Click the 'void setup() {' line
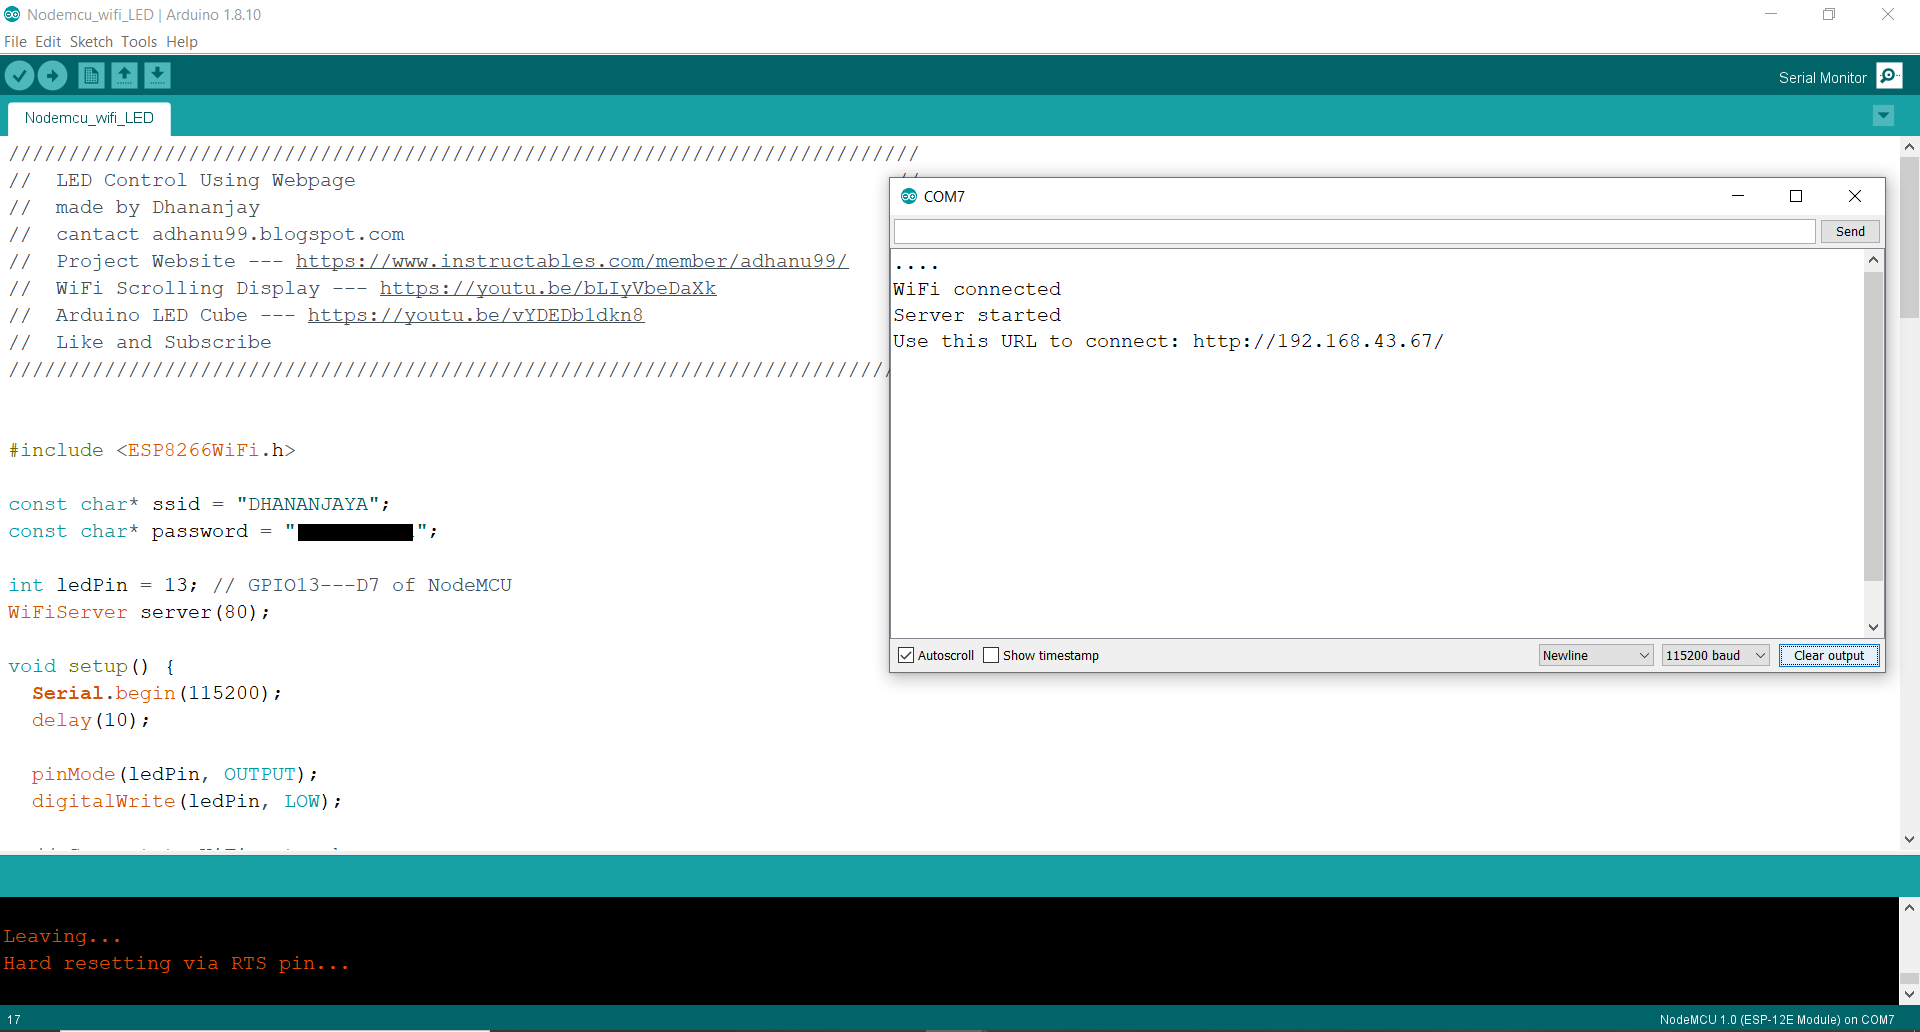Screen dimensions: 1920x1032 [92, 666]
